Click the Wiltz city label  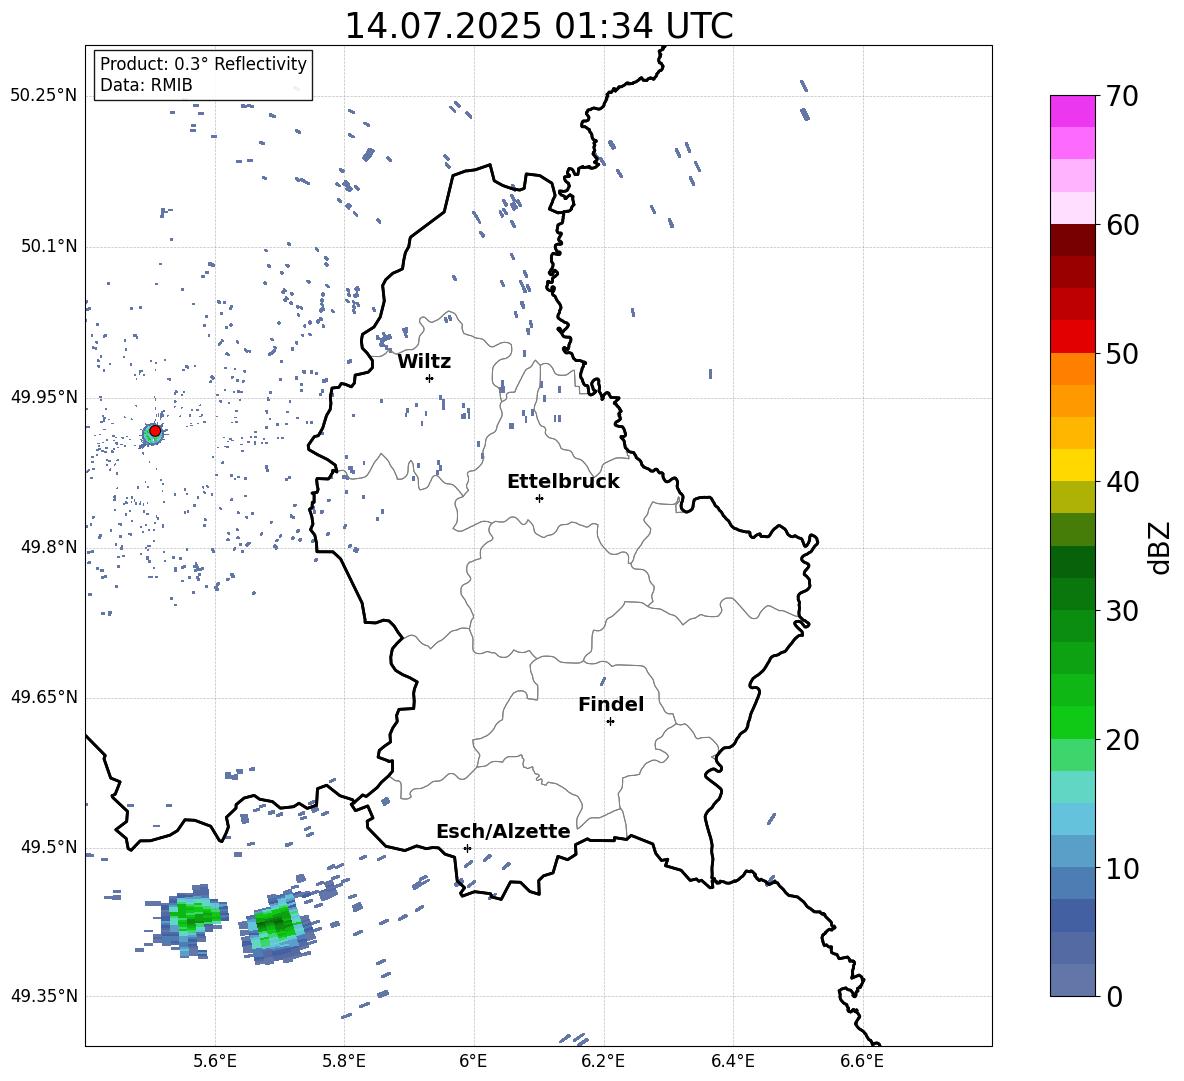424,362
